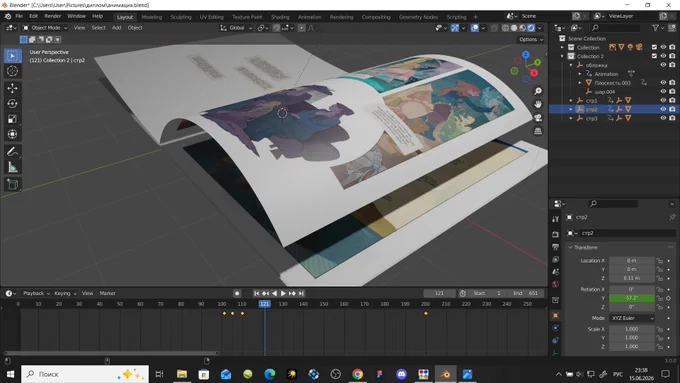Click the current frame field 121
The height and width of the screenshot is (383, 680).
(439, 294)
